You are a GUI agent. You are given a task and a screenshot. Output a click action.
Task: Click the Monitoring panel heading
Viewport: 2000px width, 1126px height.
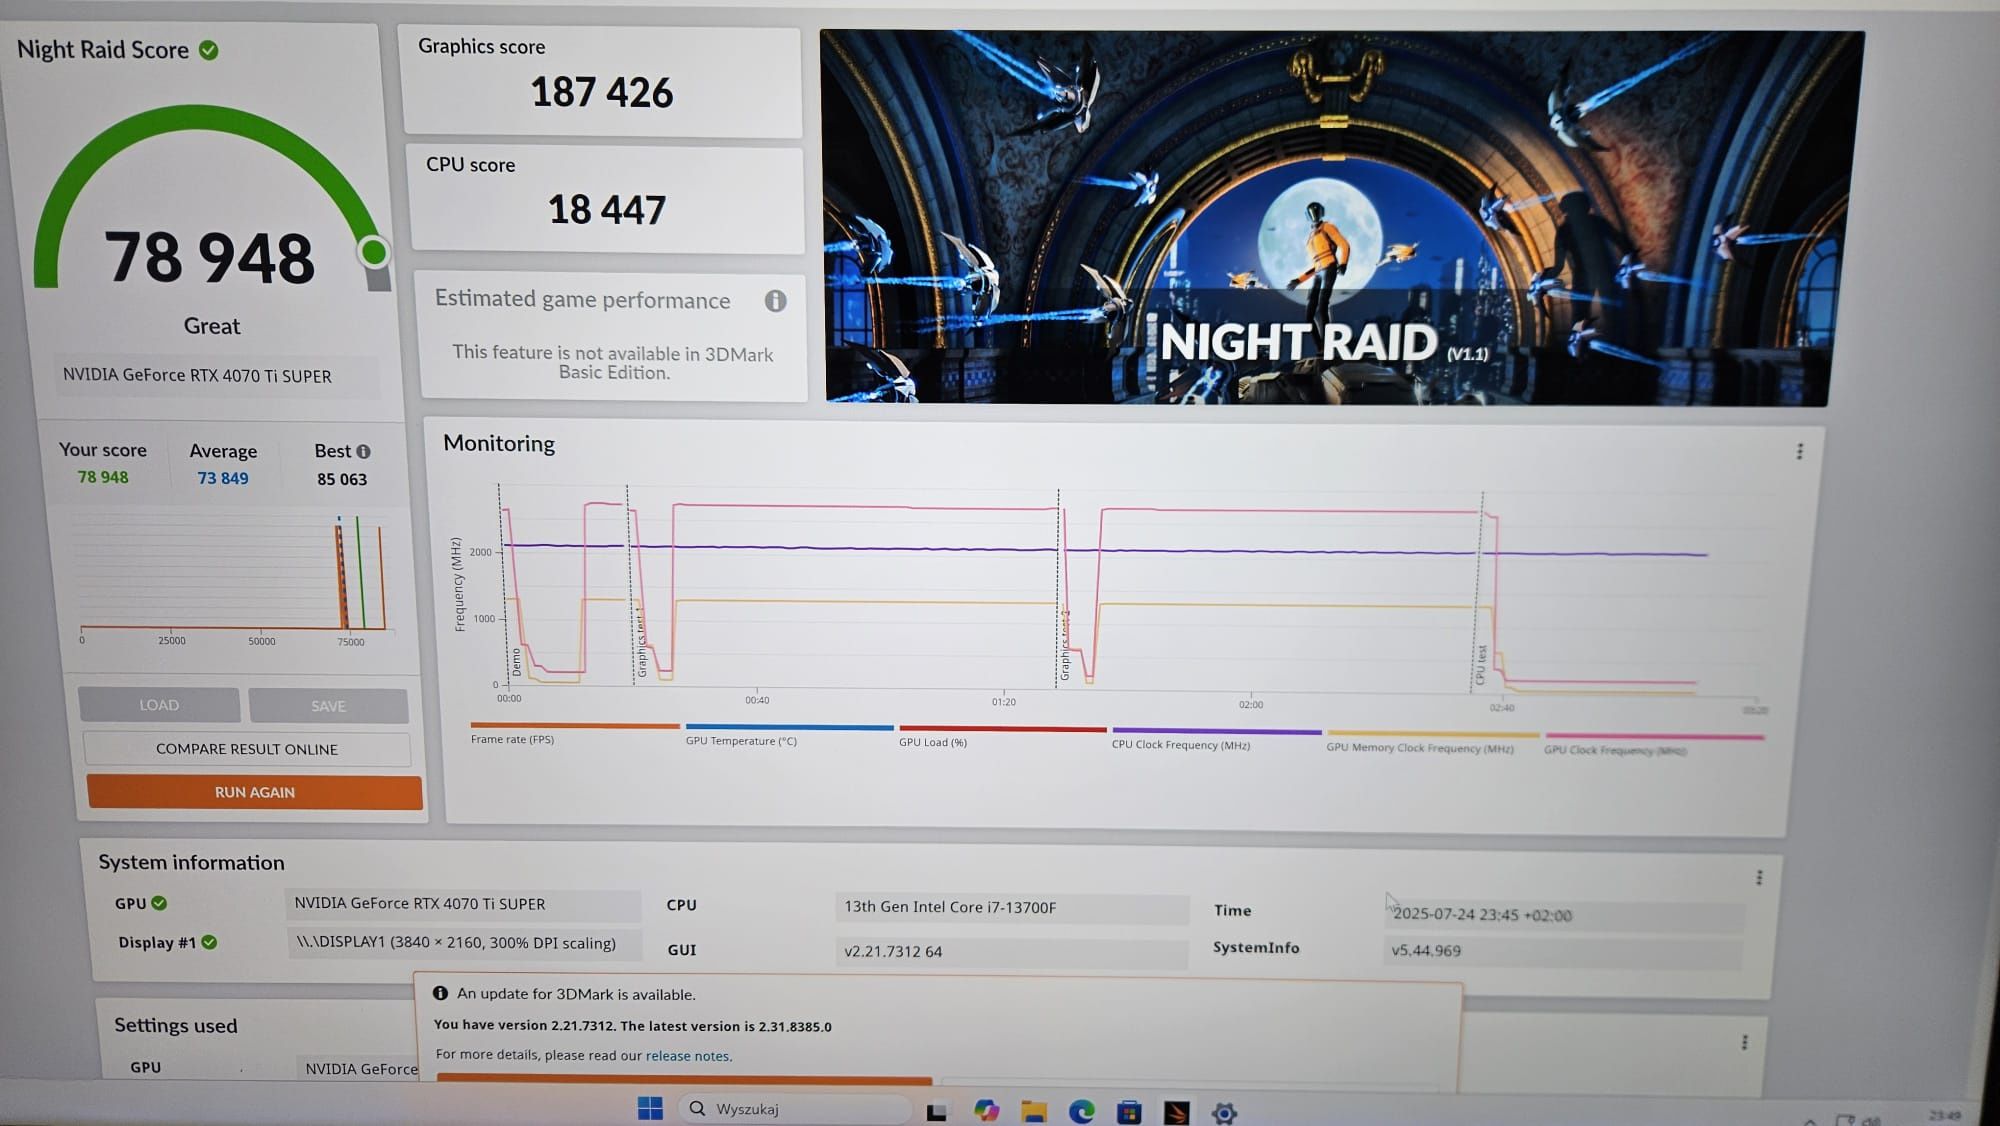tap(499, 443)
